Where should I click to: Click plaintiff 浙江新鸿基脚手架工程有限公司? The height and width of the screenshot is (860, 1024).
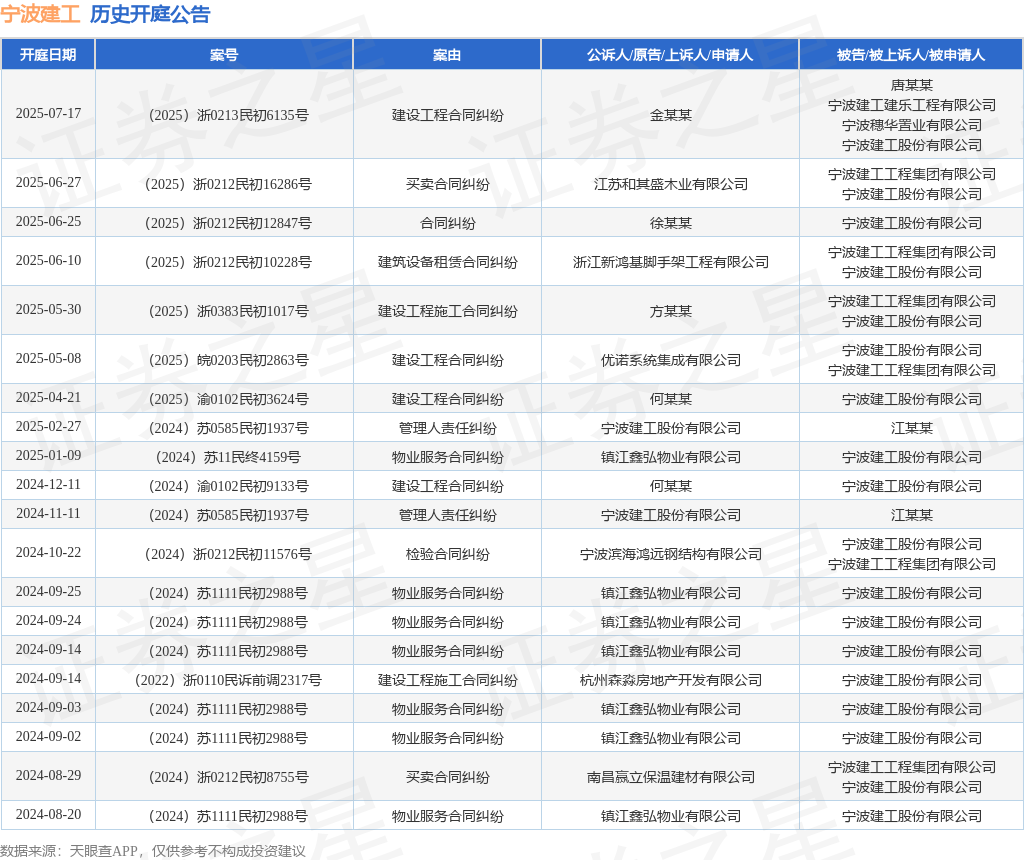pyautogui.click(x=671, y=262)
